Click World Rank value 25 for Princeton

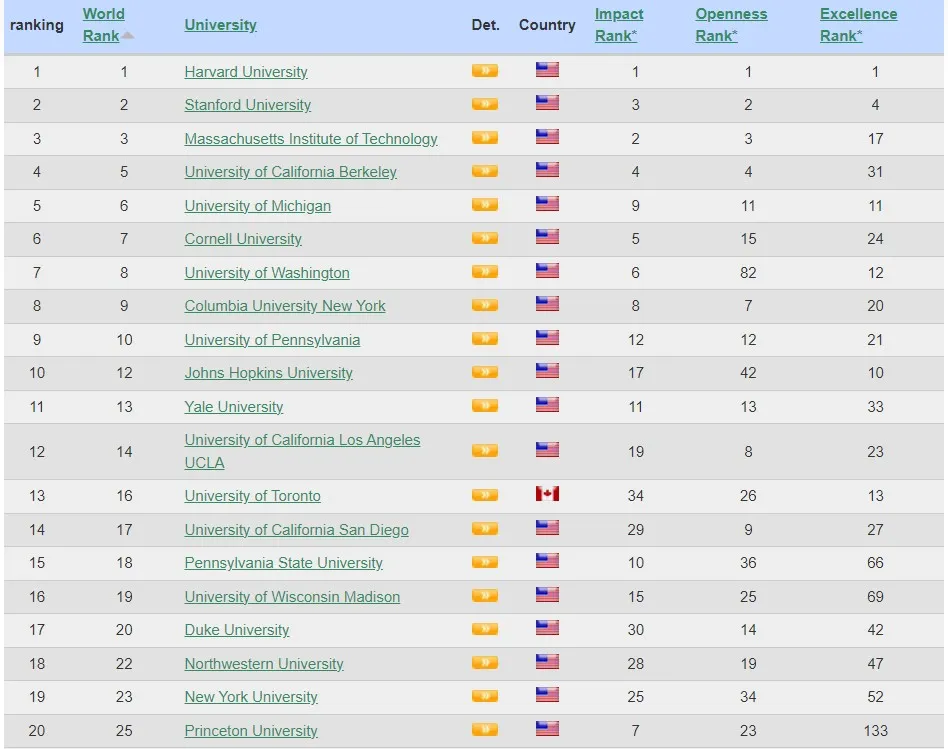click(x=124, y=731)
